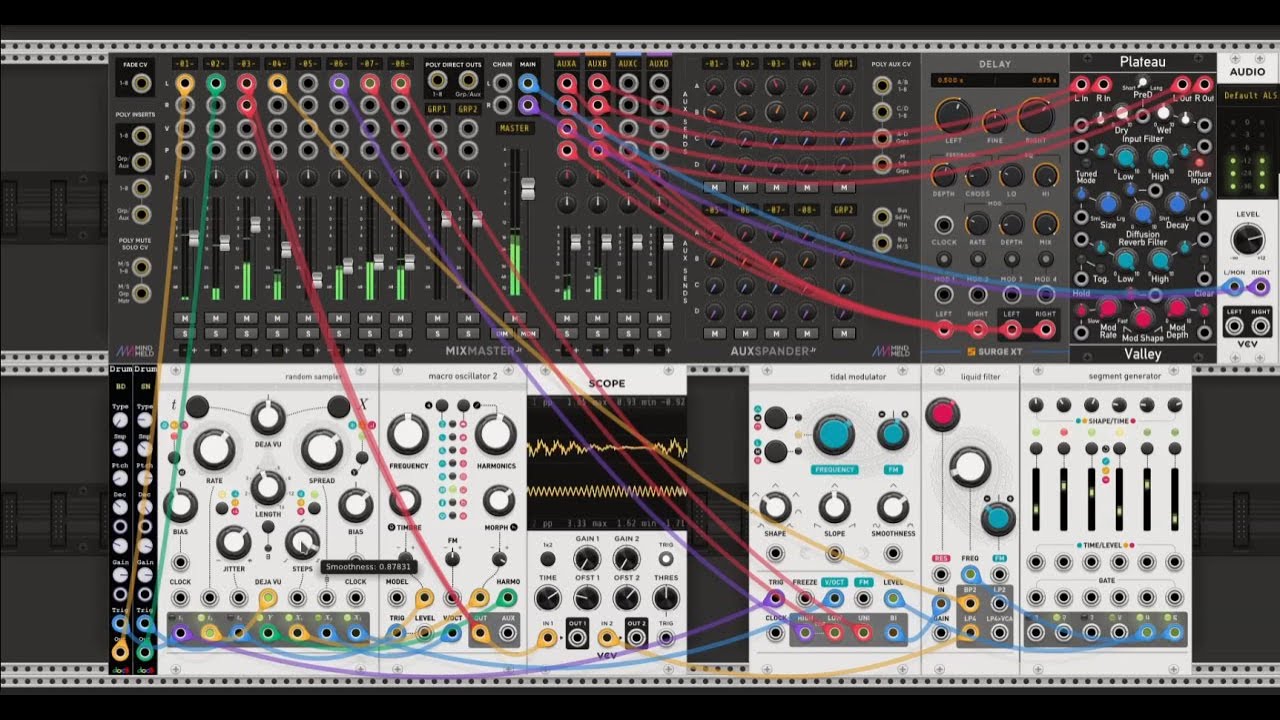Click the MON button on master
Screen dimensions: 1280x720
pyautogui.click(x=527, y=333)
